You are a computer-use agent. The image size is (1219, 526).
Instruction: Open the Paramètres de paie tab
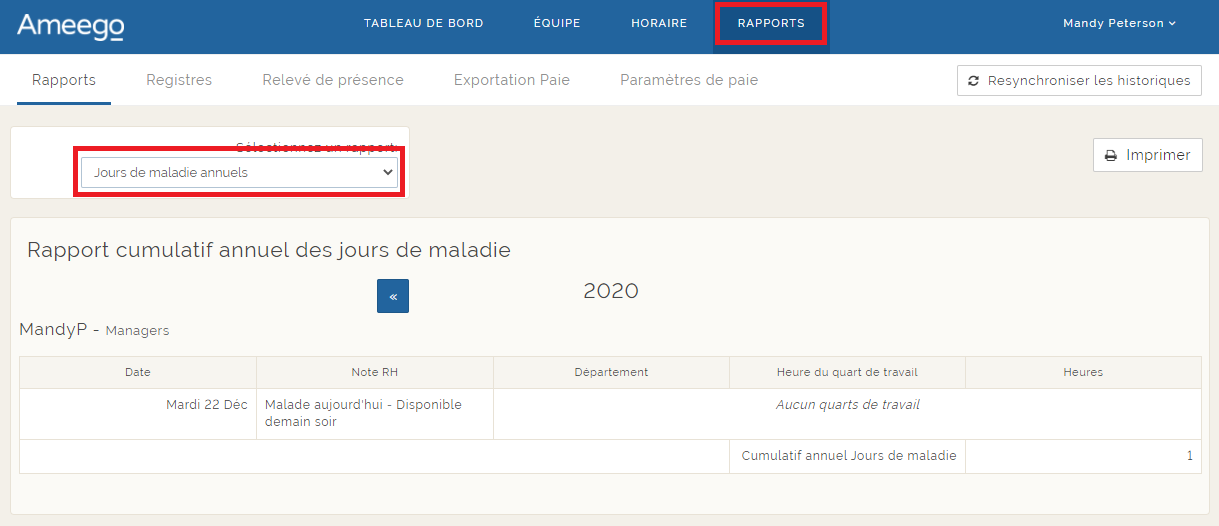pos(689,80)
